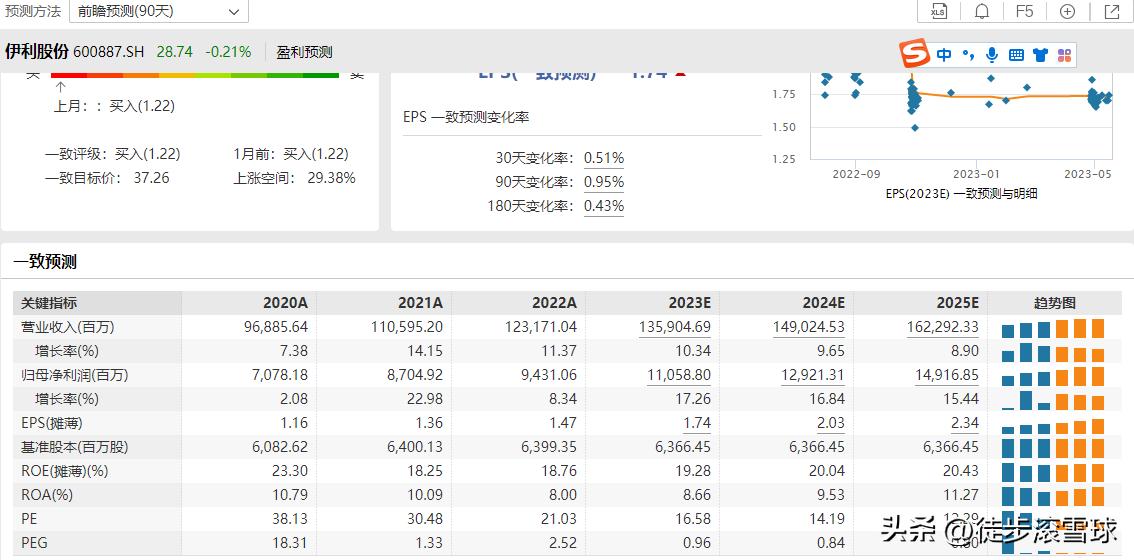Click the ROE(摊薄)(%) row label
This screenshot has width=1134, height=560.
64,471
